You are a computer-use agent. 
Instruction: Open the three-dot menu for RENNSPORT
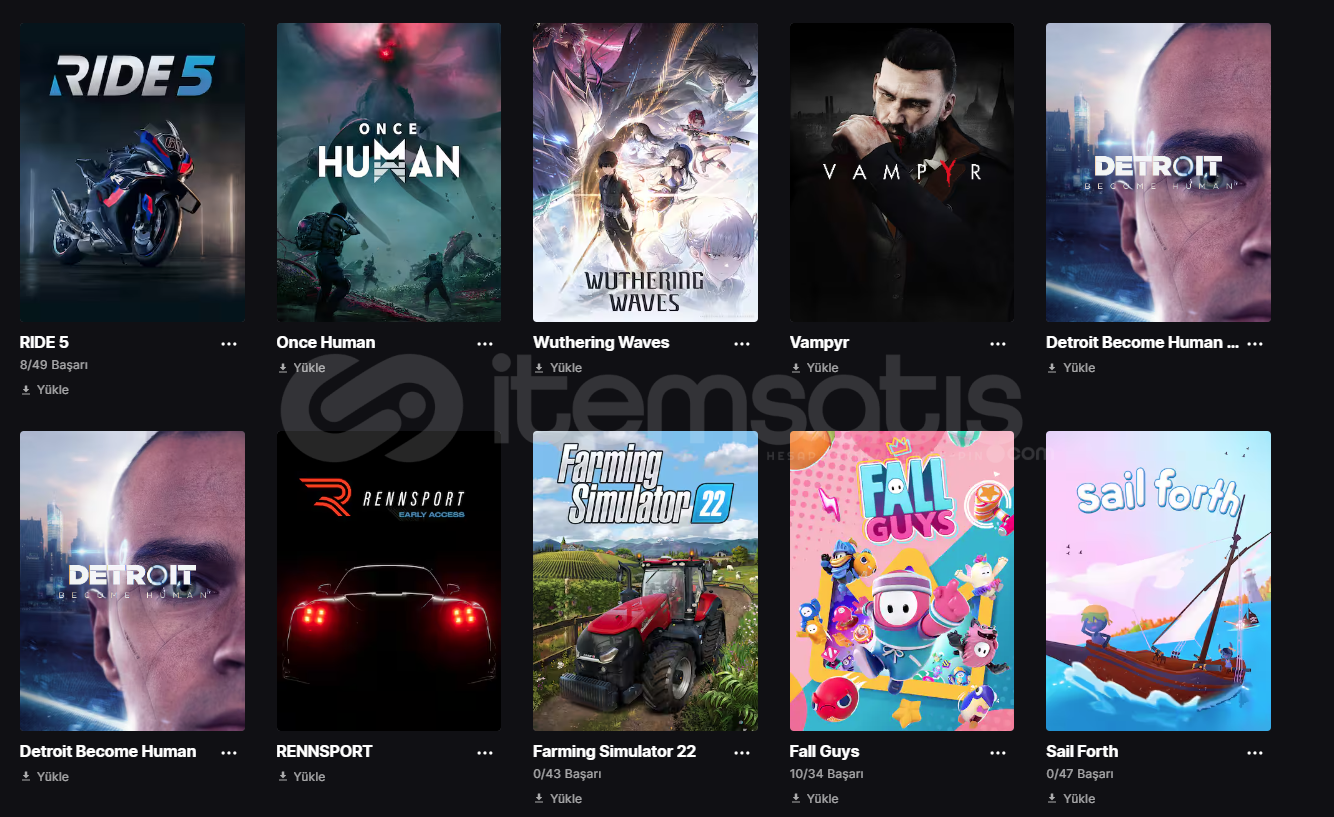(485, 752)
